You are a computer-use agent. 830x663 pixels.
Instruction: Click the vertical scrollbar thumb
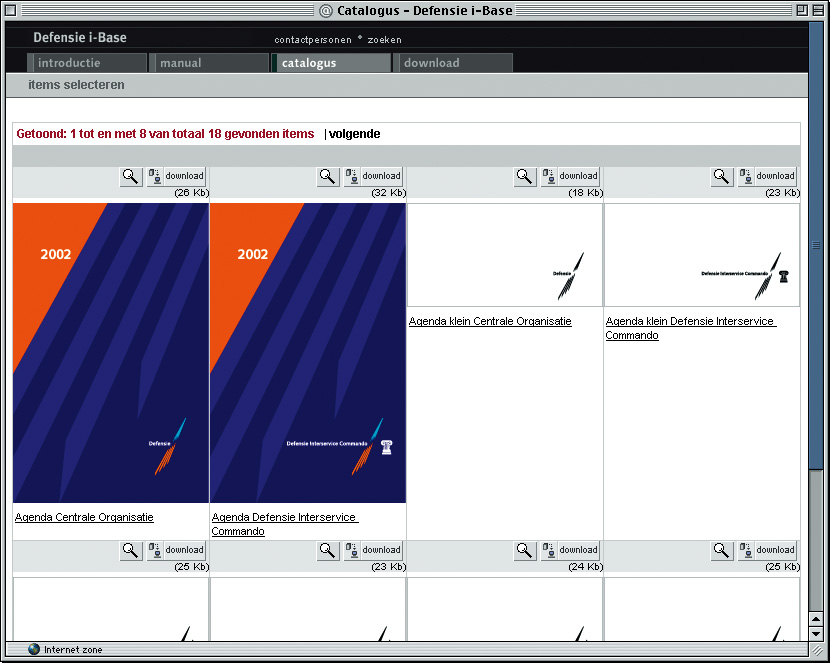(816, 246)
